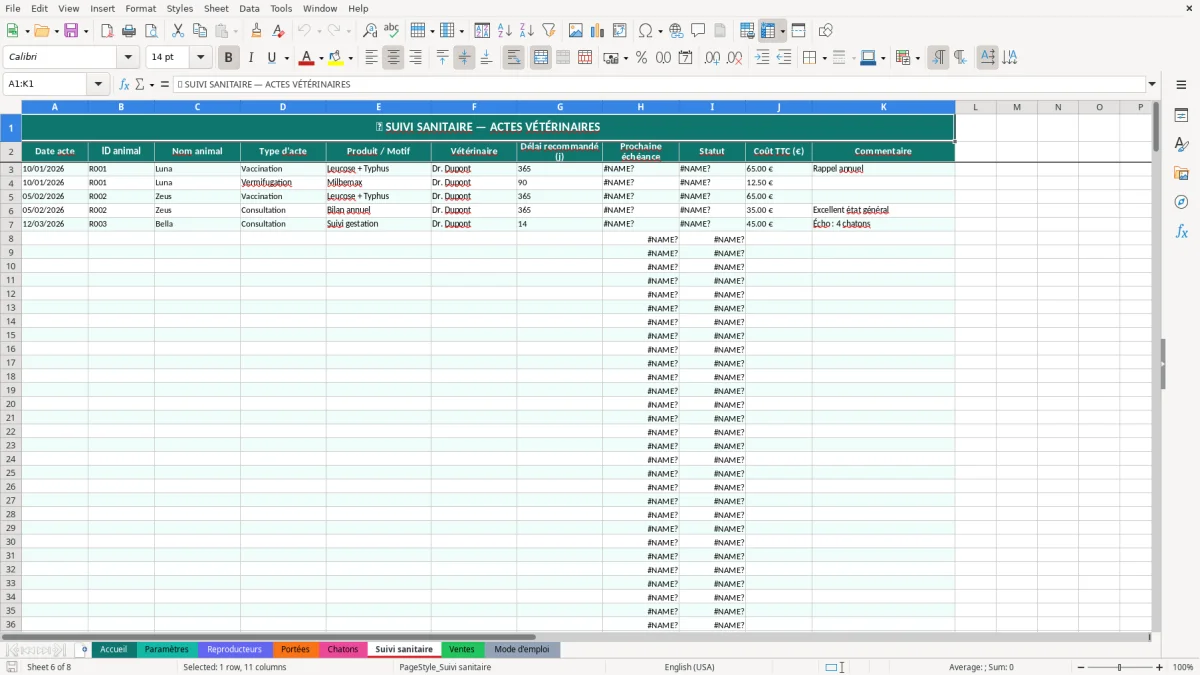Toggle Underline formatting

(271, 58)
